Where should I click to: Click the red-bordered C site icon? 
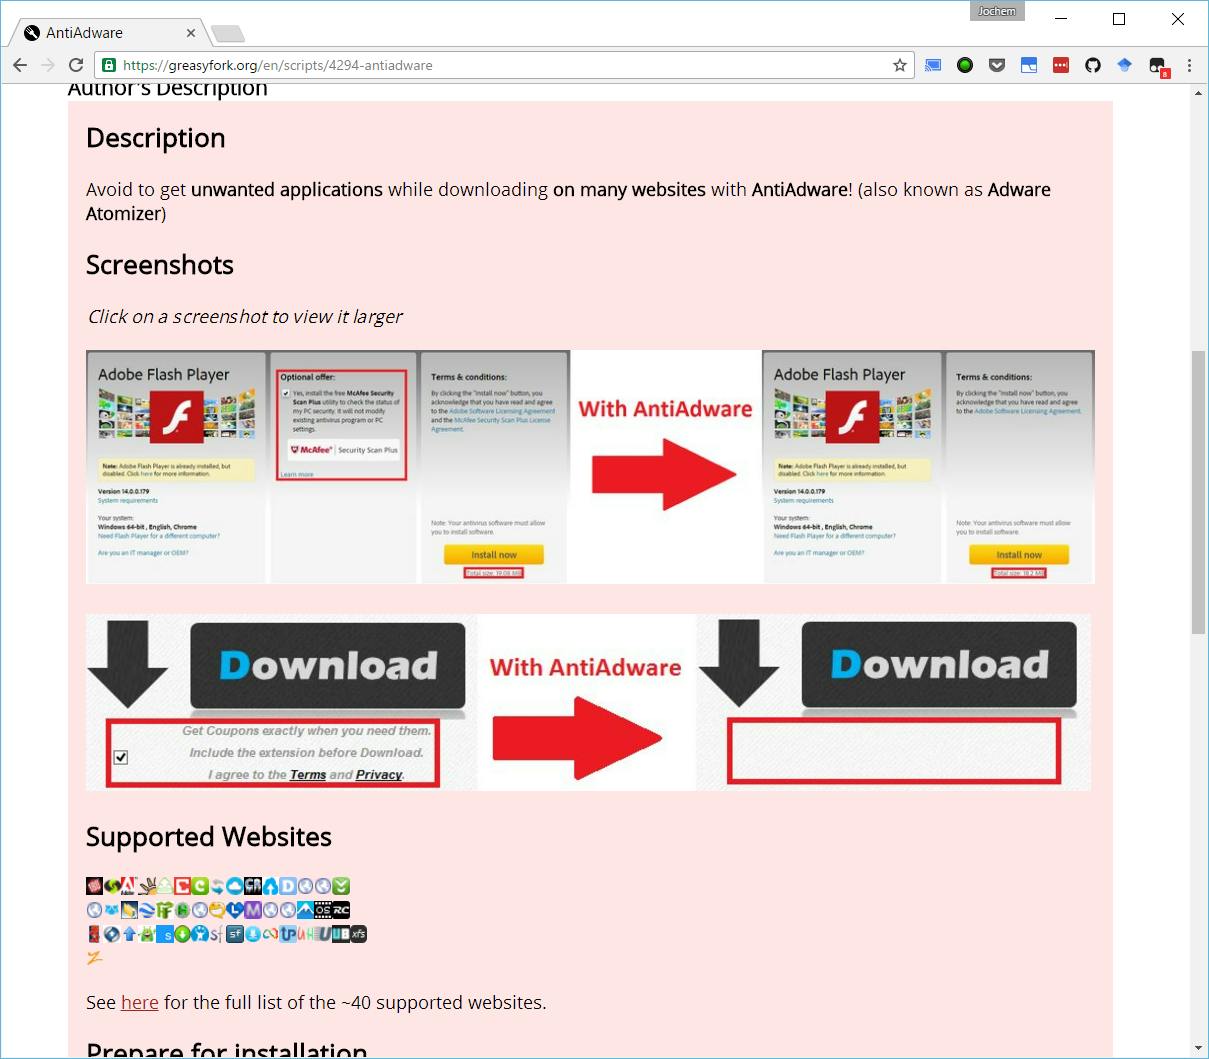pyautogui.click(x=182, y=885)
